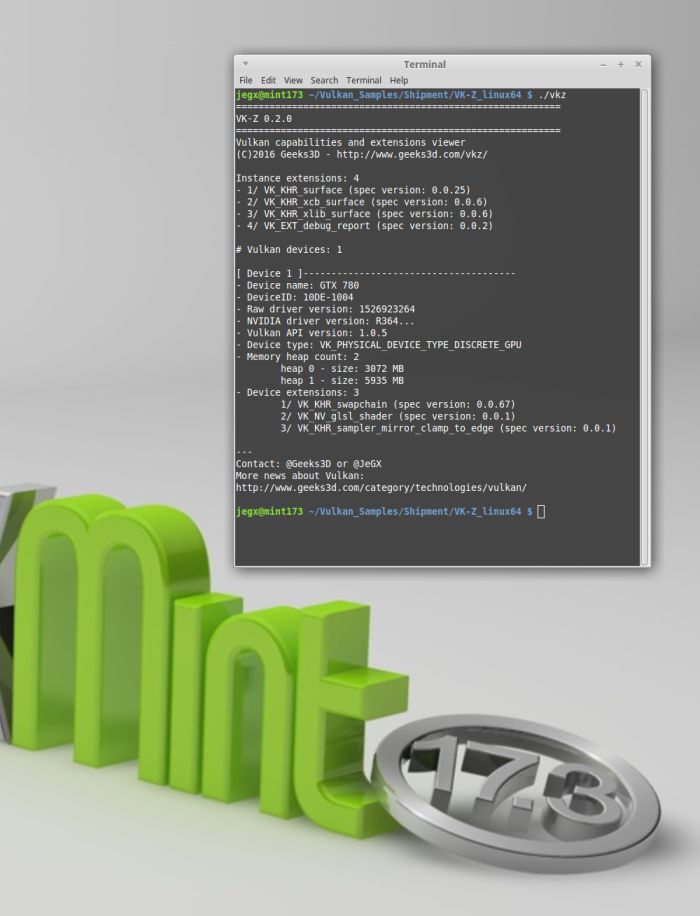Screen dimensions: 700x916
Task: Click 'heap 1 - size: 5935 MB' line
Action: pos(342,380)
